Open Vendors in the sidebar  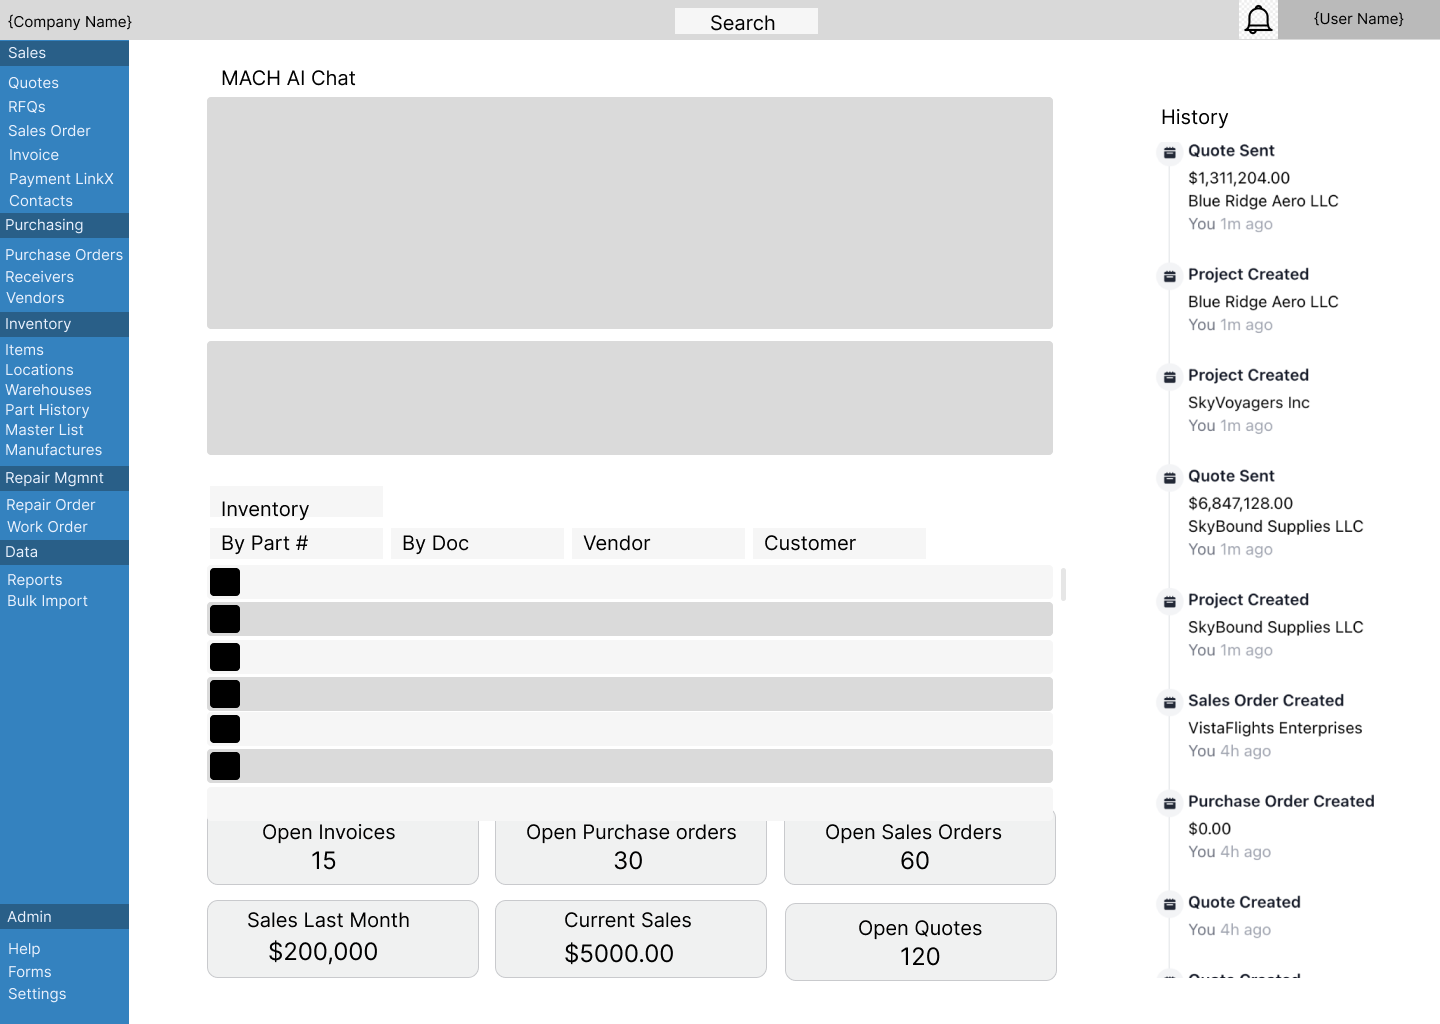point(35,298)
